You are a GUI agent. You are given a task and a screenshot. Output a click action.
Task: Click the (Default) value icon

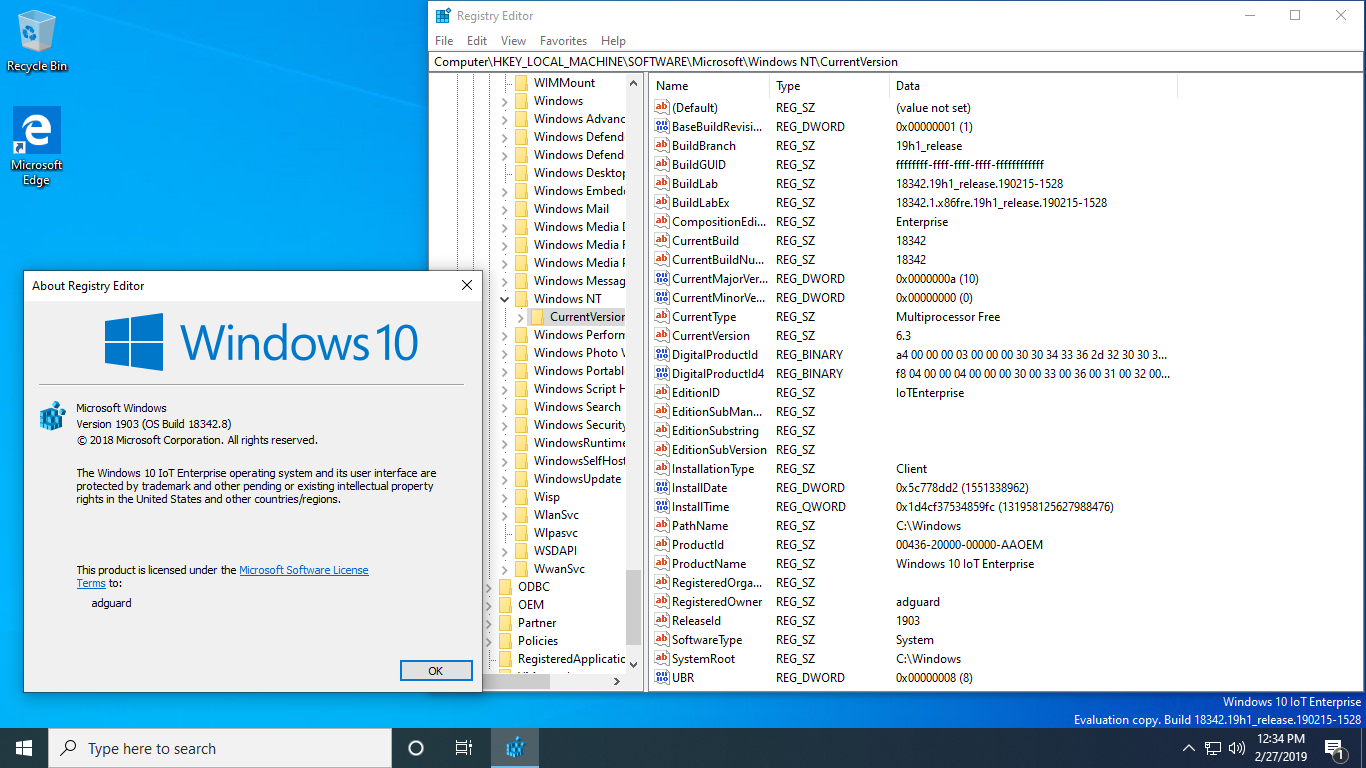click(662, 108)
